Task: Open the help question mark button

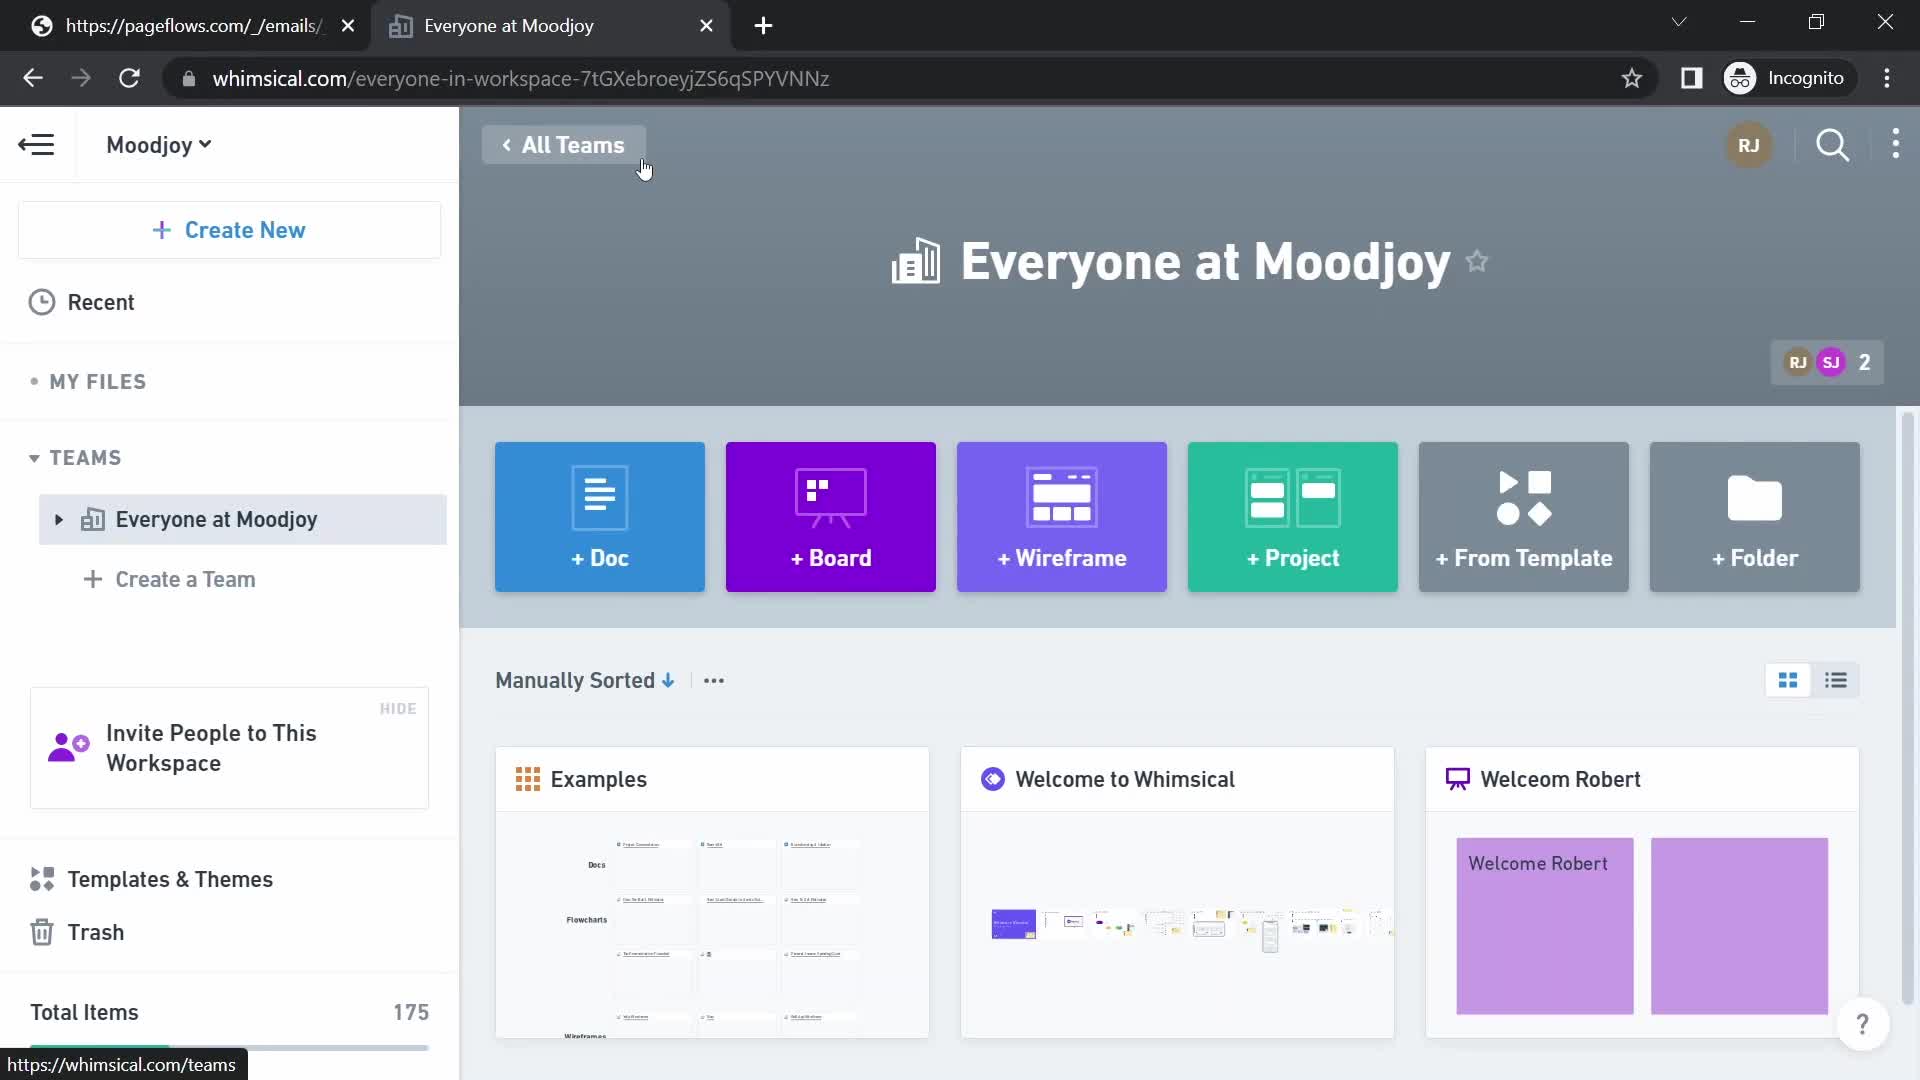Action: (1863, 1024)
